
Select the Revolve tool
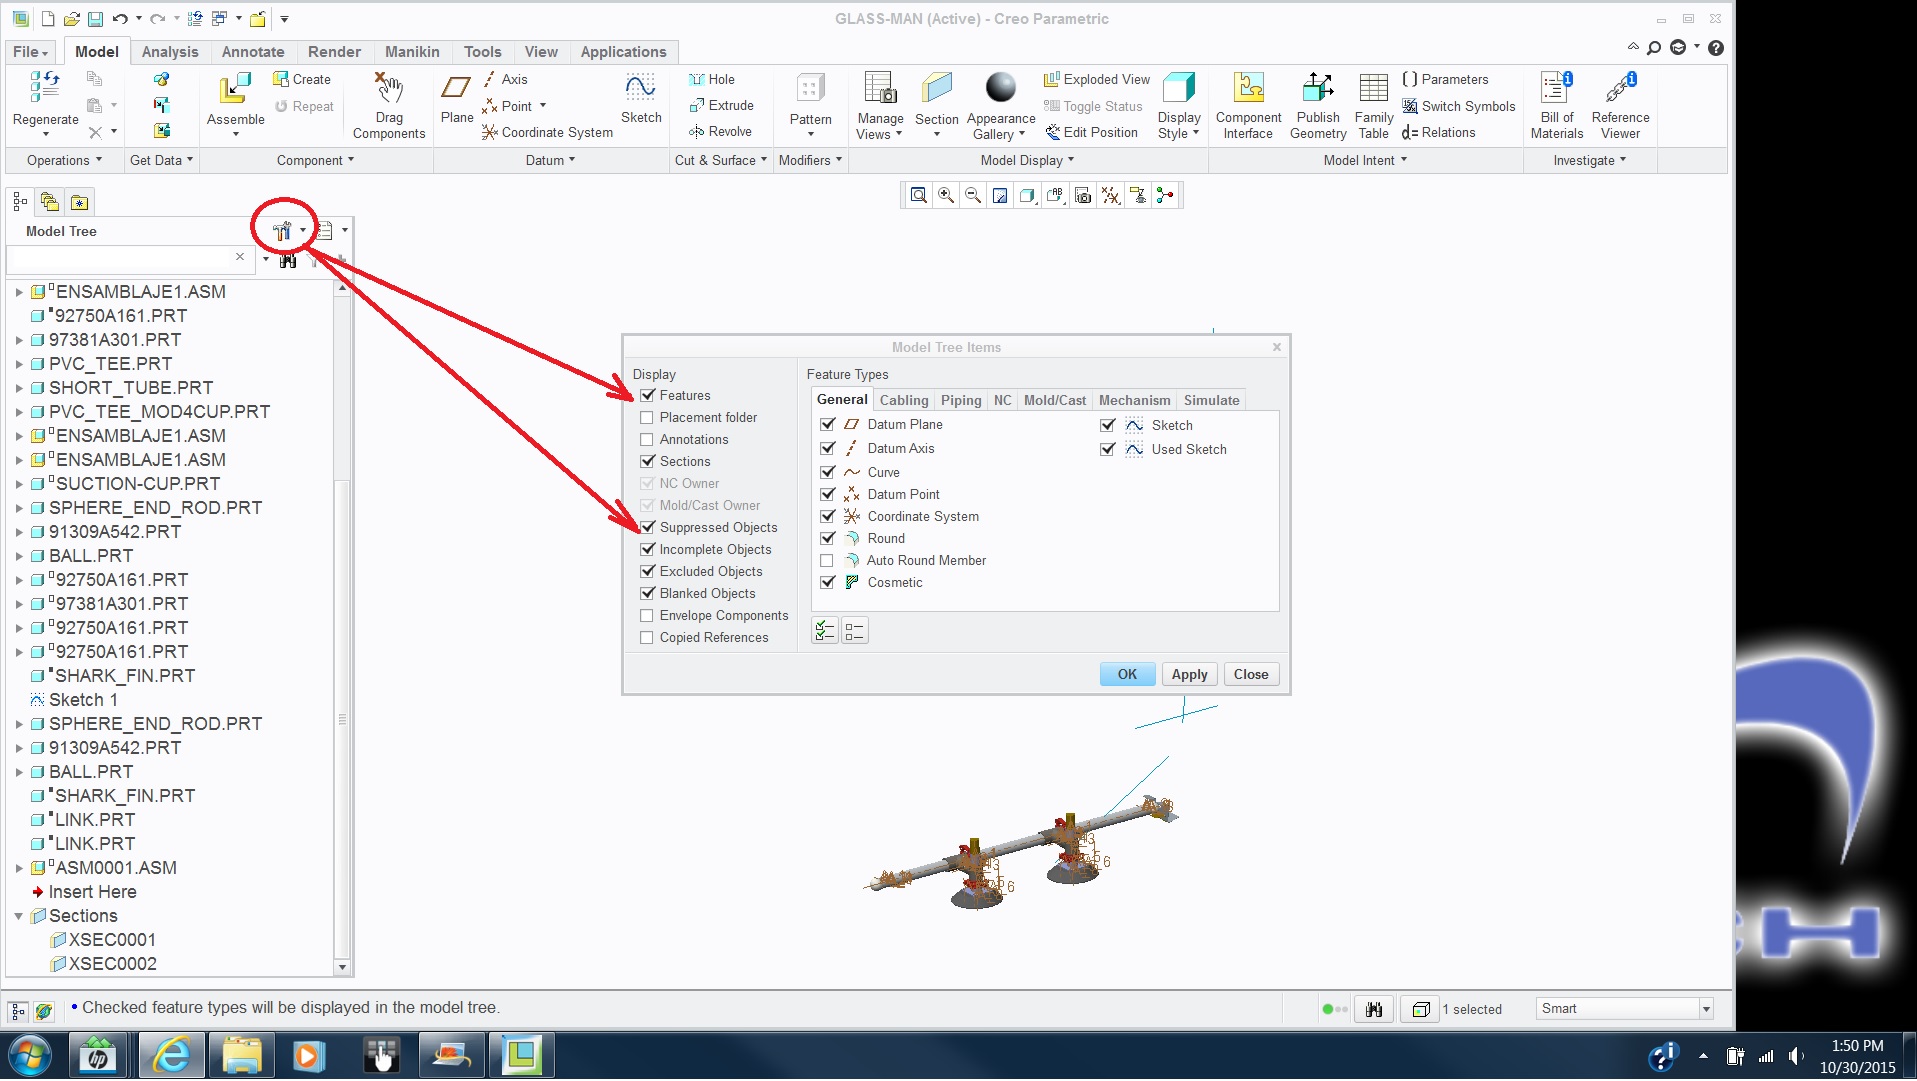pyautogui.click(x=720, y=131)
